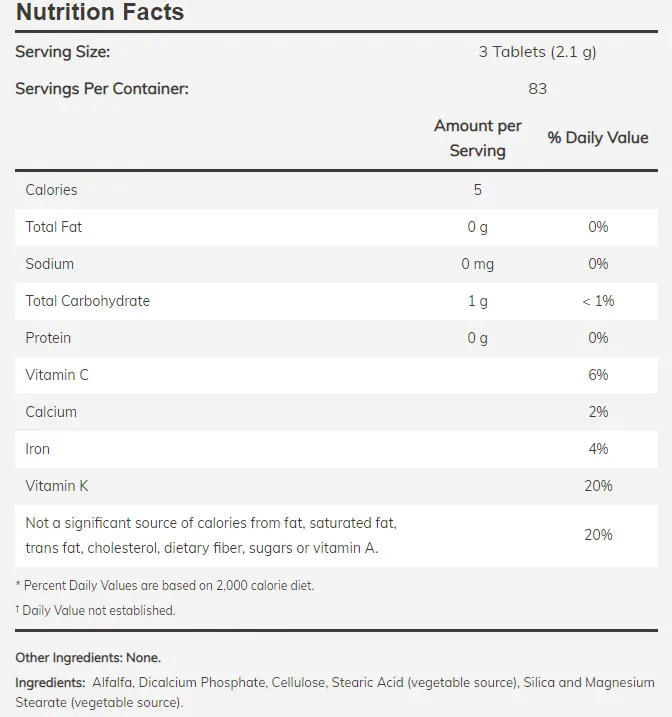Click the Amount per Serving column header
Viewport: 672px width, 717px height.
[x=478, y=138]
